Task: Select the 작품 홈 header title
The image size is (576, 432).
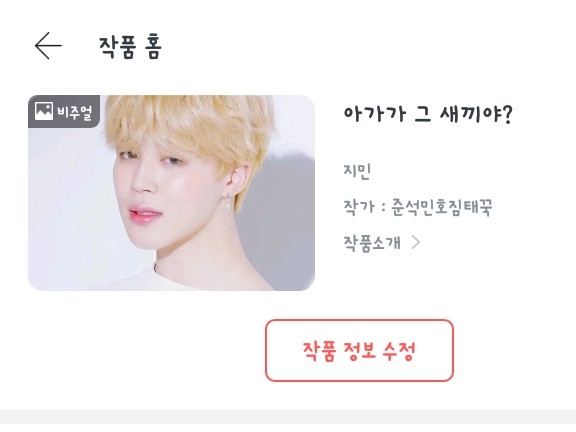Action: pos(130,47)
